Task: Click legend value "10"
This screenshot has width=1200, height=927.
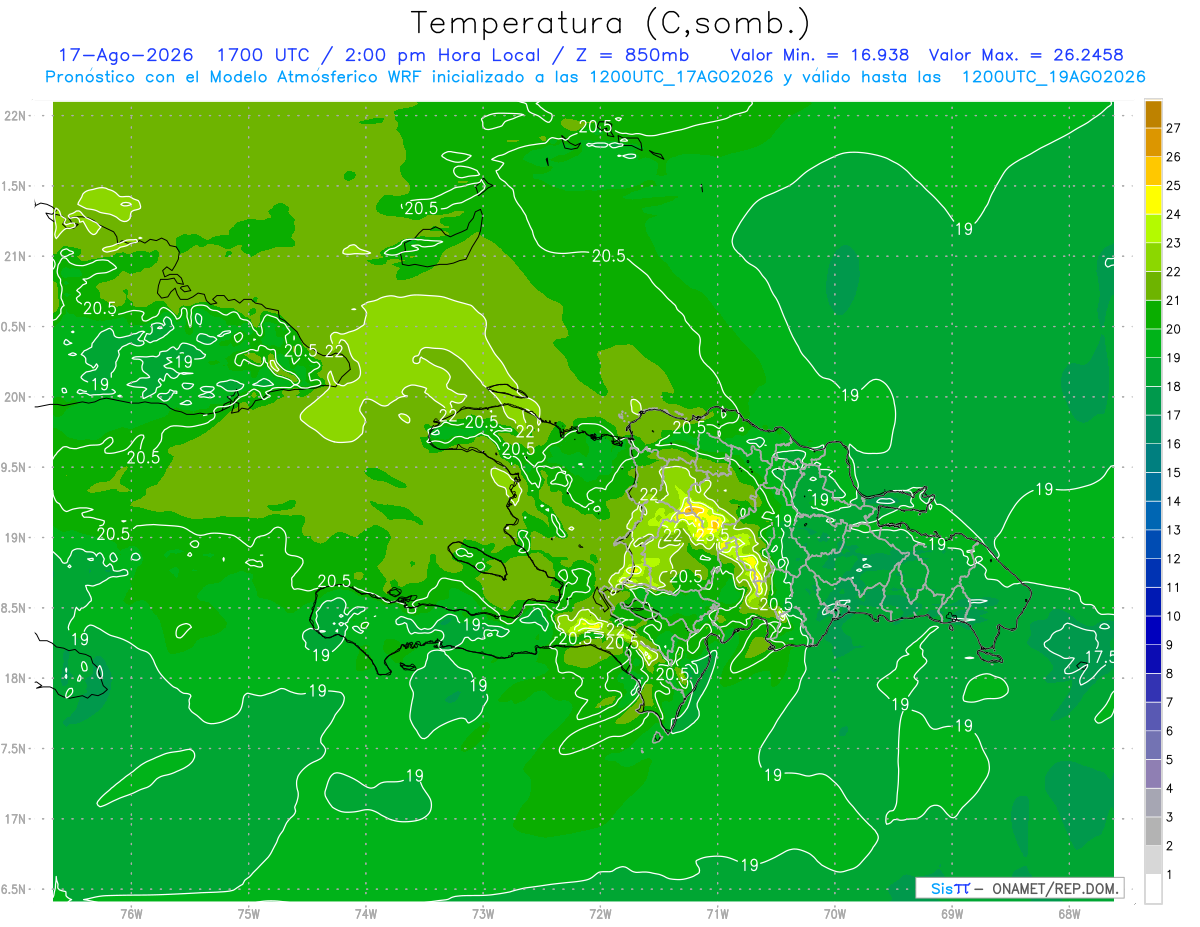Action: pos(1174,616)
